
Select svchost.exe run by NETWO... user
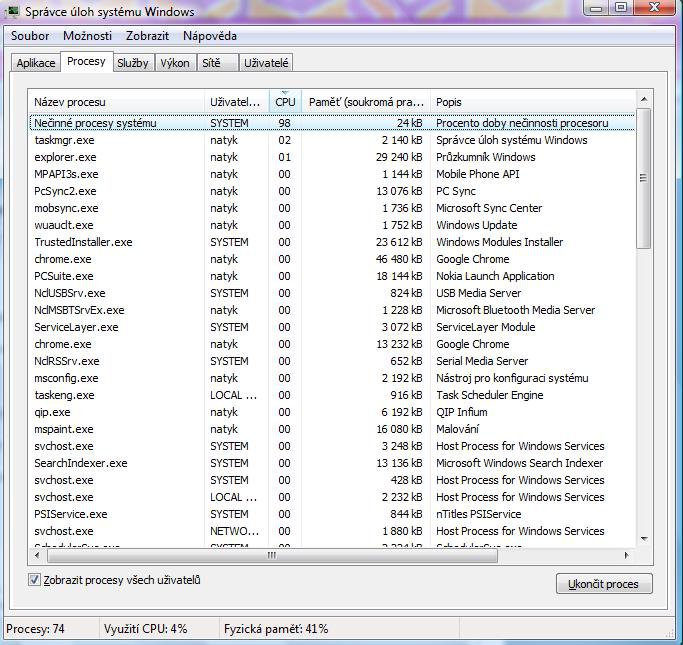pos(332,530)
